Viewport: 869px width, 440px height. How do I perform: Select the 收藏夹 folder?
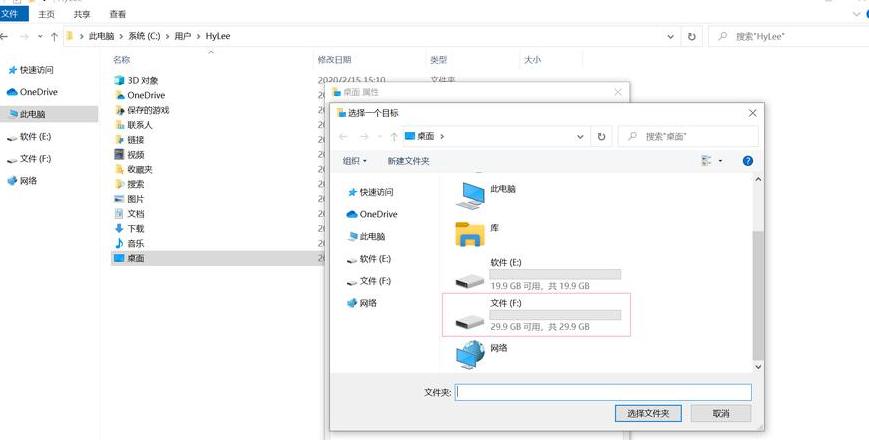click(x=133, y=169)
